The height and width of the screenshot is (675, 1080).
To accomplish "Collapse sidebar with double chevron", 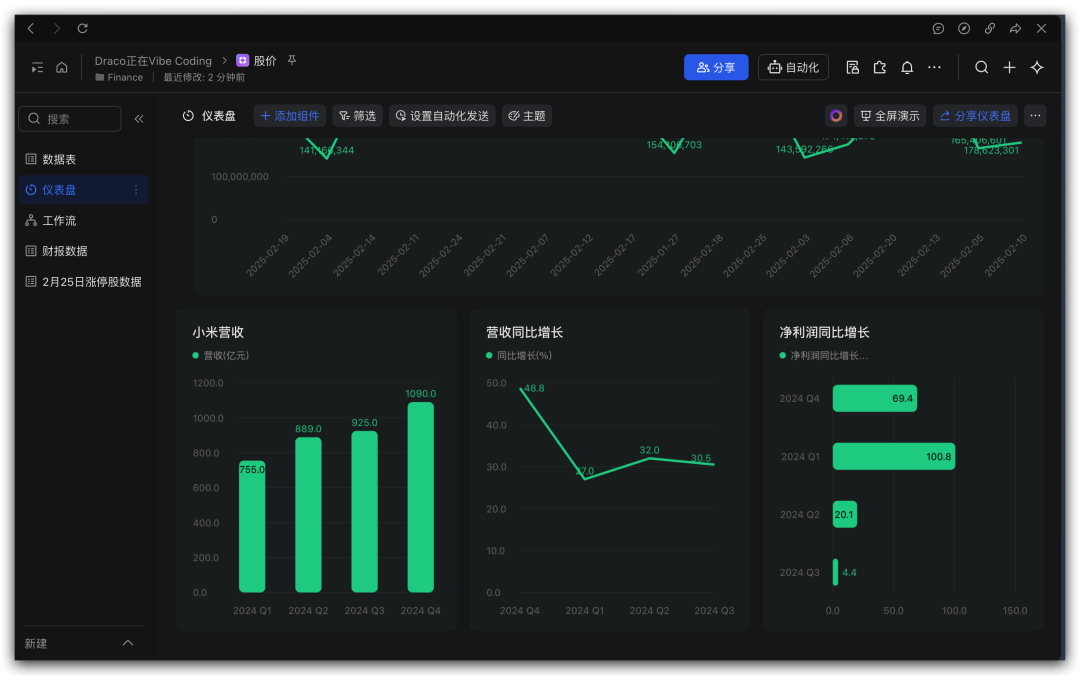I will tap(139, 119).
